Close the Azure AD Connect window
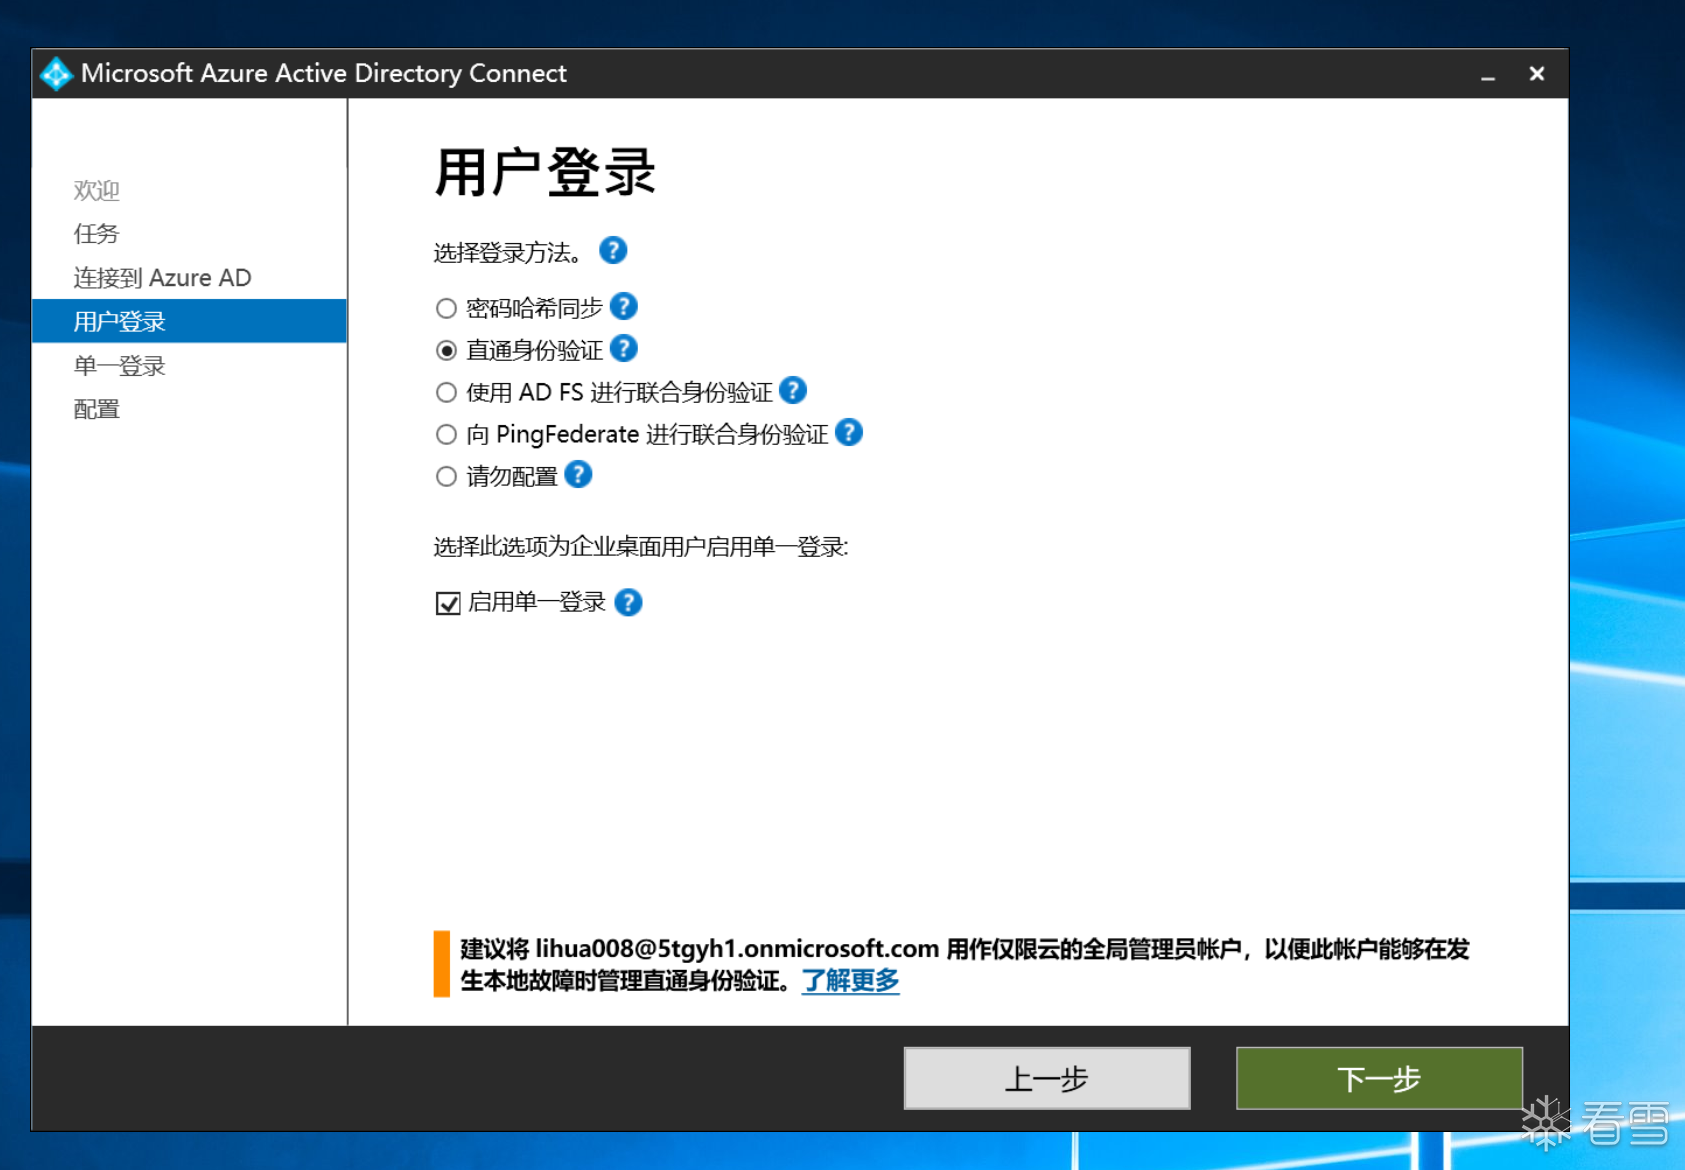The width and height of the screenshot is (1685, 1170). click(x=1537, y=74)
